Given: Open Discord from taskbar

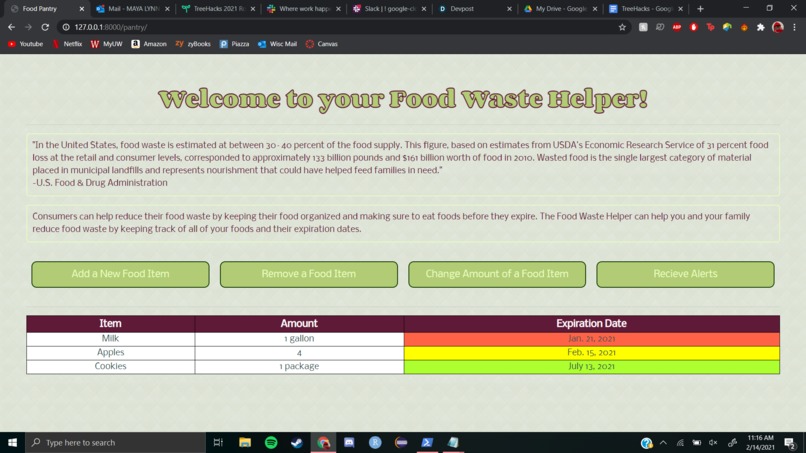Looking at the screenshot, I should [x=349, y=442].
